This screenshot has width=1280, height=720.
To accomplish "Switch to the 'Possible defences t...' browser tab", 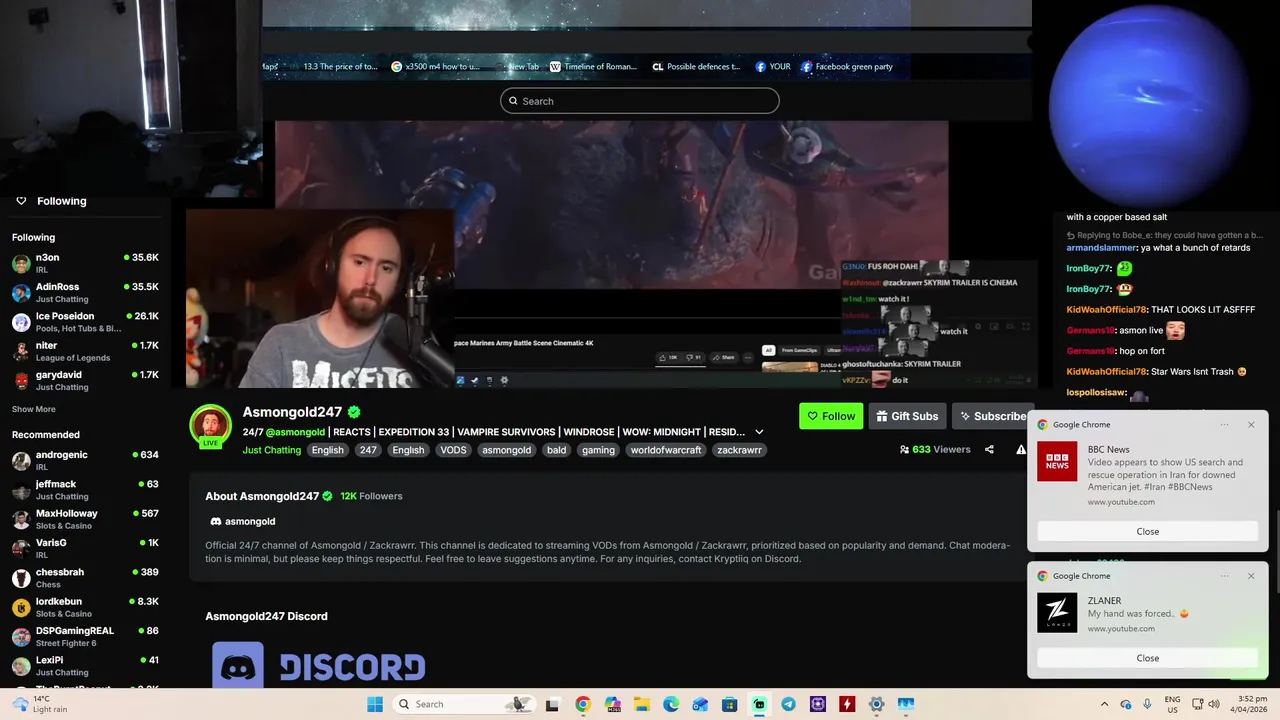I will pos(696,67).
